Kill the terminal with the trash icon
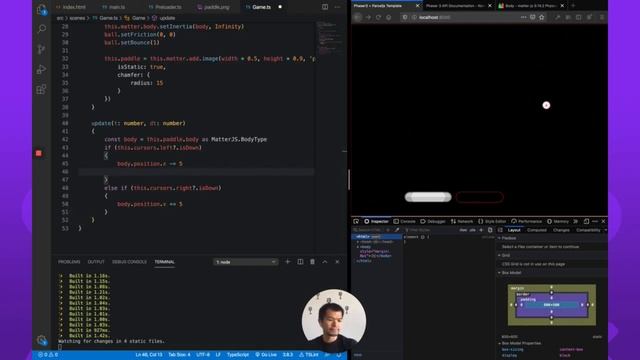The height and width of the screenshot is (360, 640). coord(312,262)
